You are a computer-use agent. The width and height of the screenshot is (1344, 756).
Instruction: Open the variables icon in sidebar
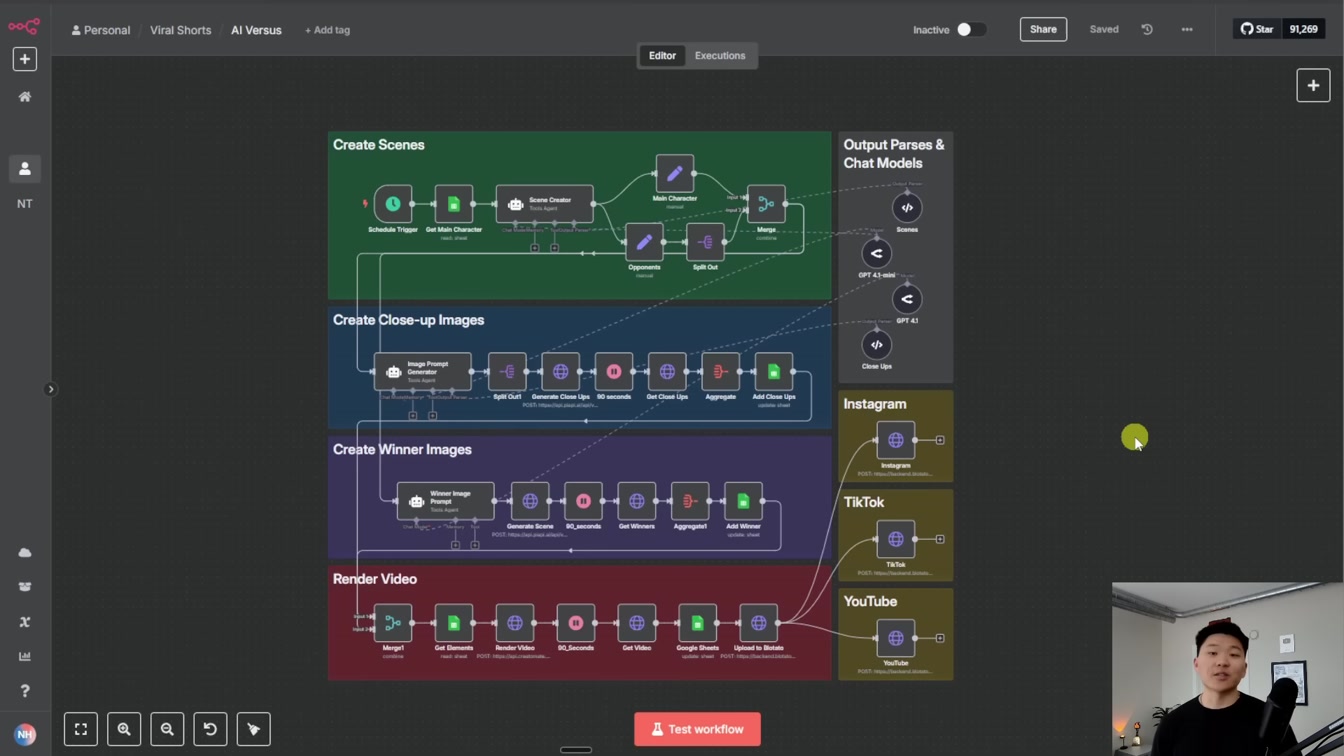click(x=25, y=622)
